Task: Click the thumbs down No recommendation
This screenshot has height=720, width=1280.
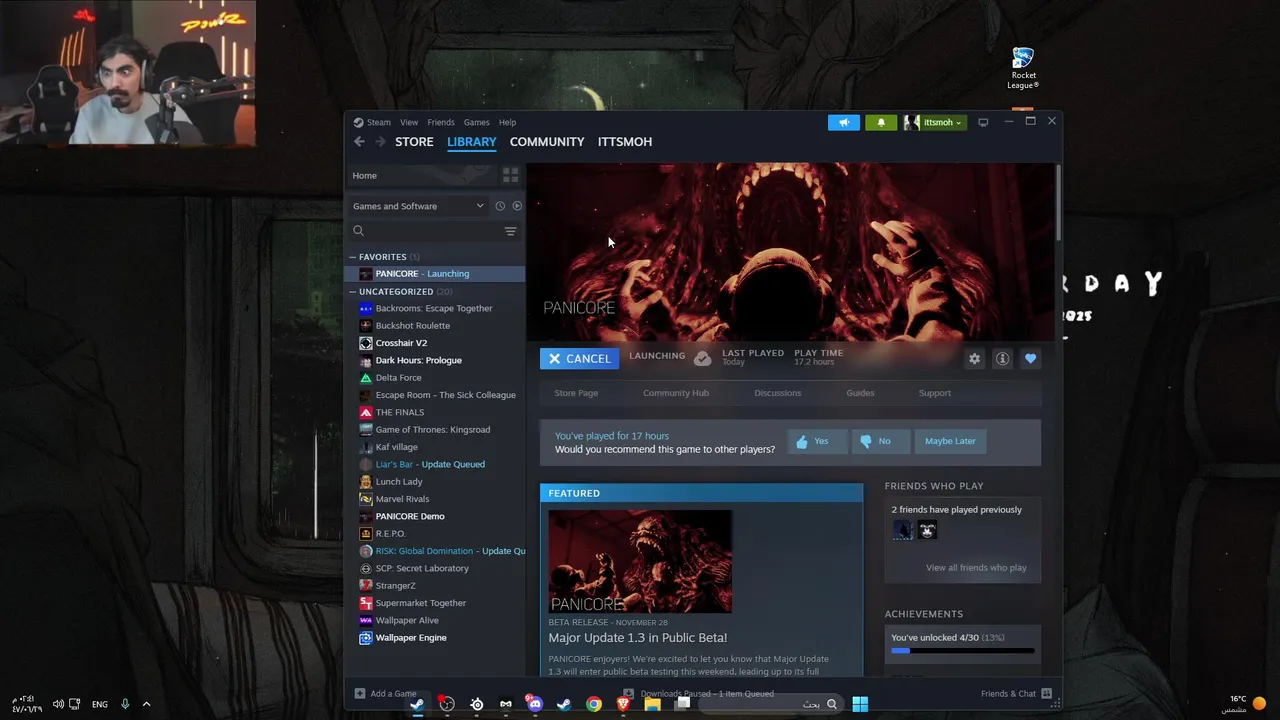Action: [x=880, y=441]
